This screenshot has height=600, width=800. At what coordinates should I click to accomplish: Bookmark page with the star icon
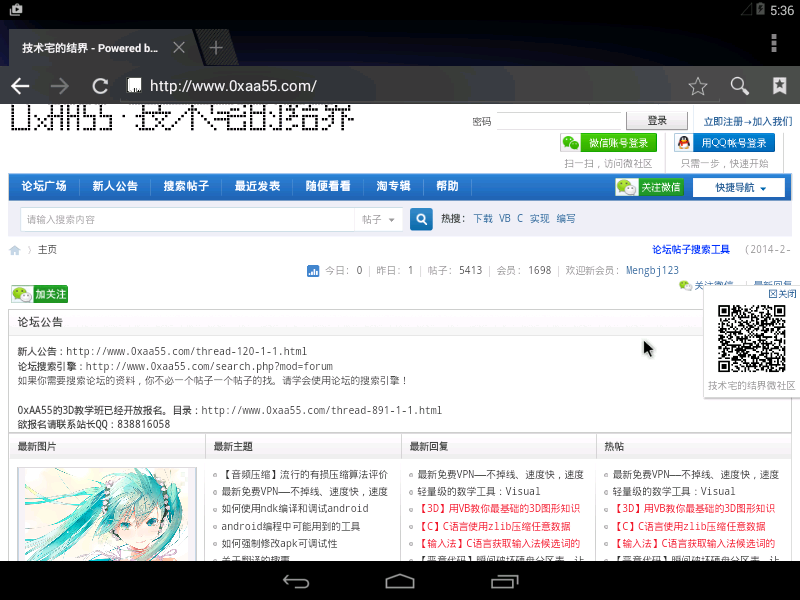pos(698,86)
